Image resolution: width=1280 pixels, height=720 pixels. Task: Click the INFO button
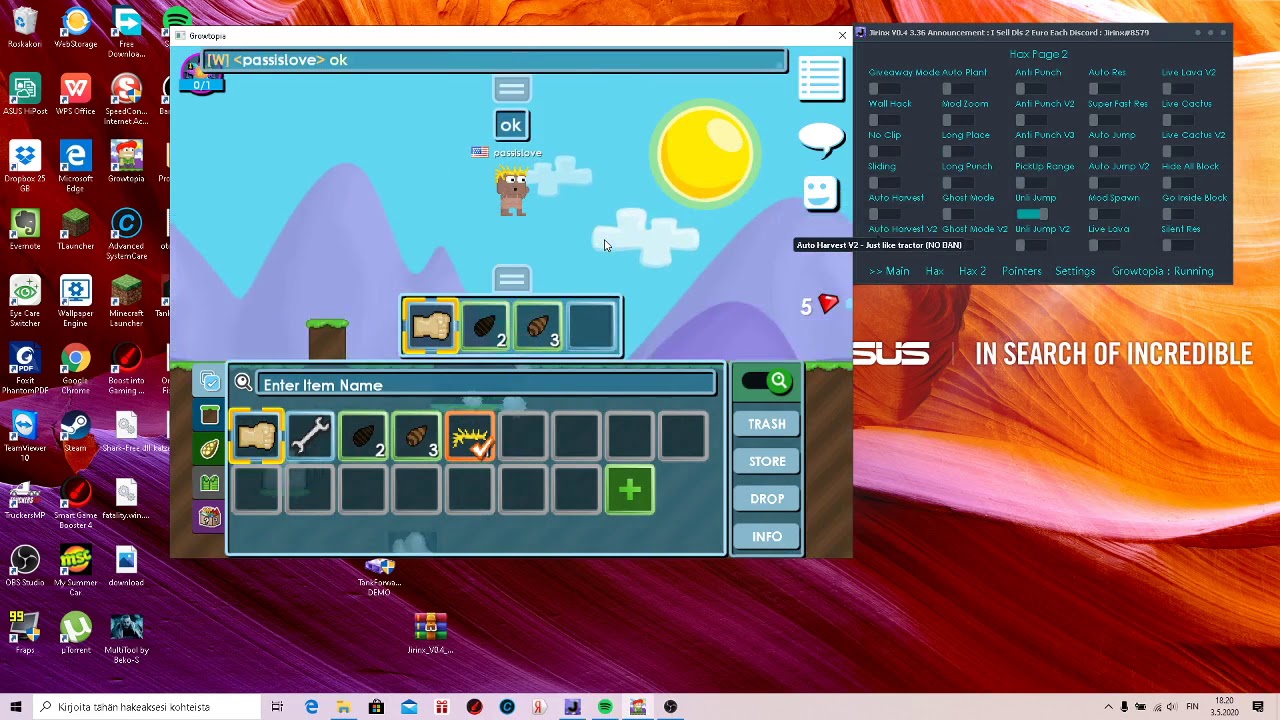tap(767, 537)
